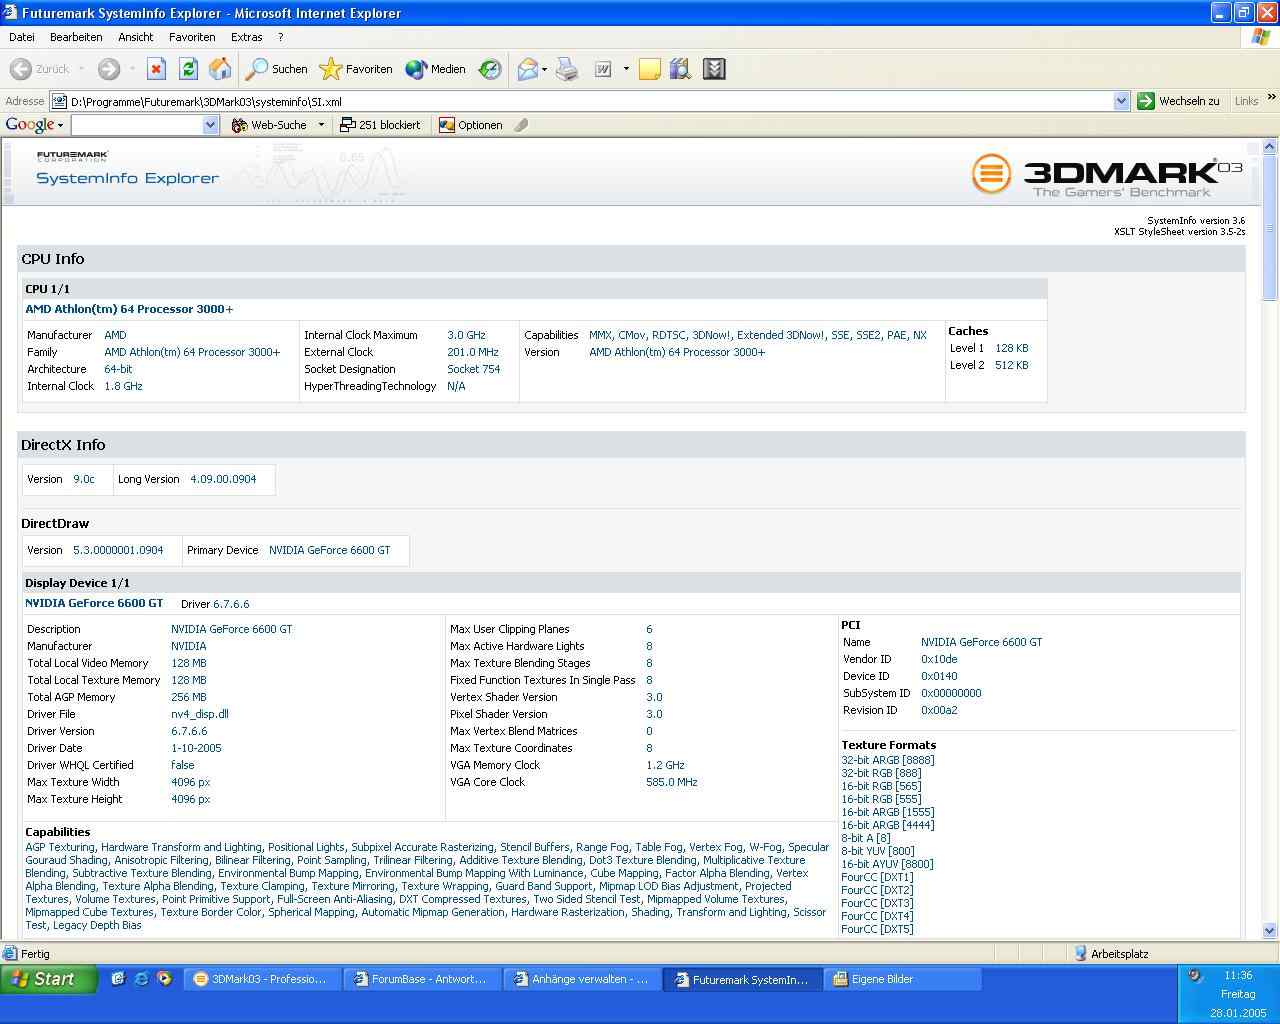Open the Ansicht menu

point(135,37)
